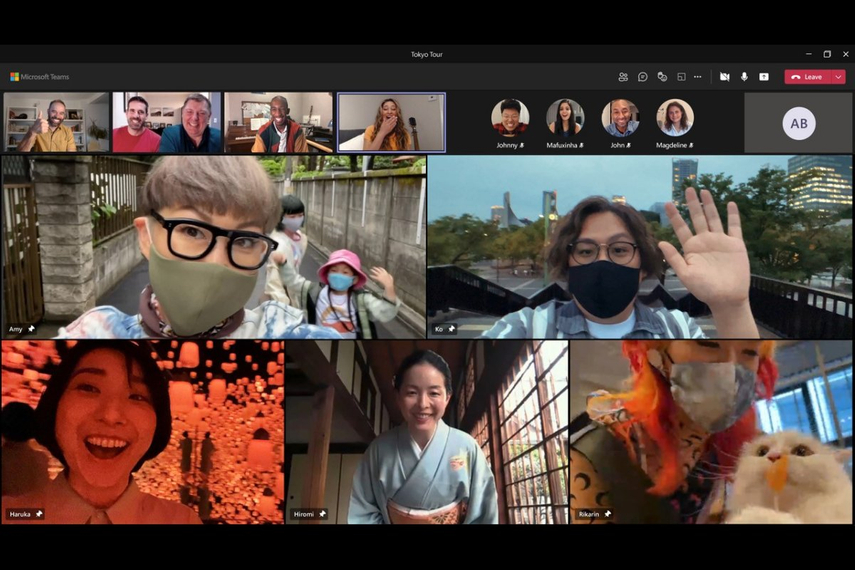Open the participants list icon

(x=623, y=77)
